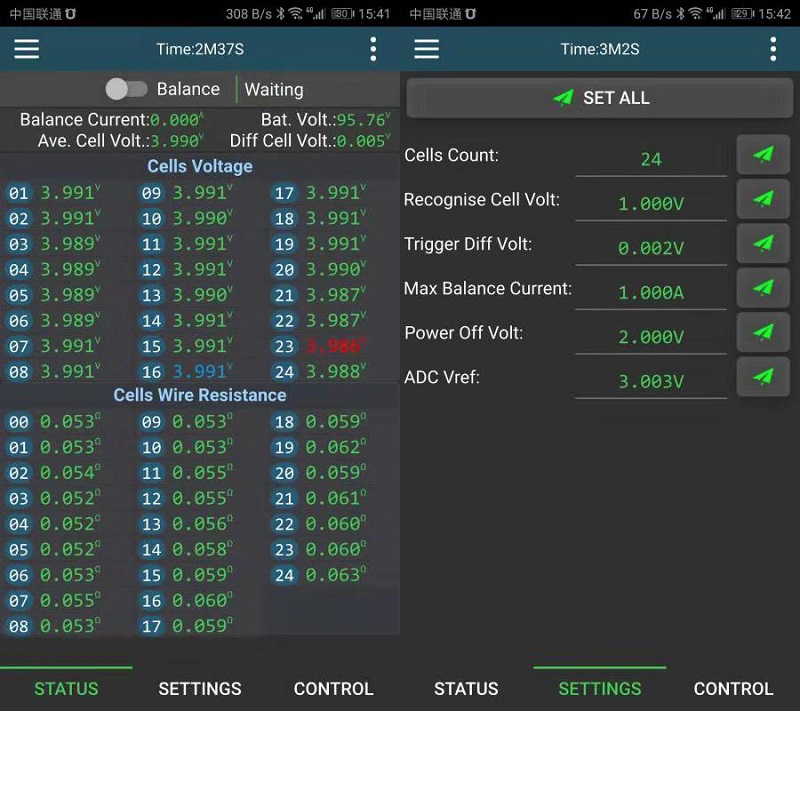Switch to STATUS tab on the status screen
The height and width of the screenshot is (800, 800).
[66, 688]
